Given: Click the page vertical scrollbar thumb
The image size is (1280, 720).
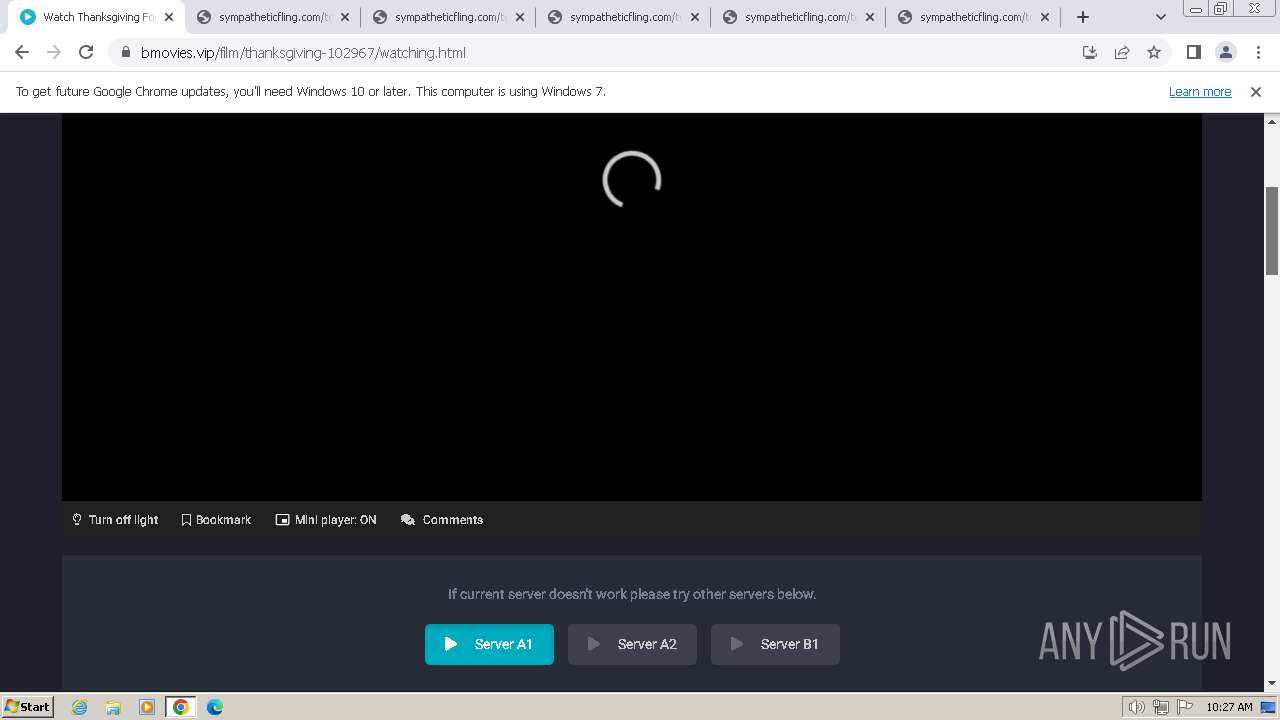Looking at the screenshot, I should pyautogui.click(x=1272, y=230).
